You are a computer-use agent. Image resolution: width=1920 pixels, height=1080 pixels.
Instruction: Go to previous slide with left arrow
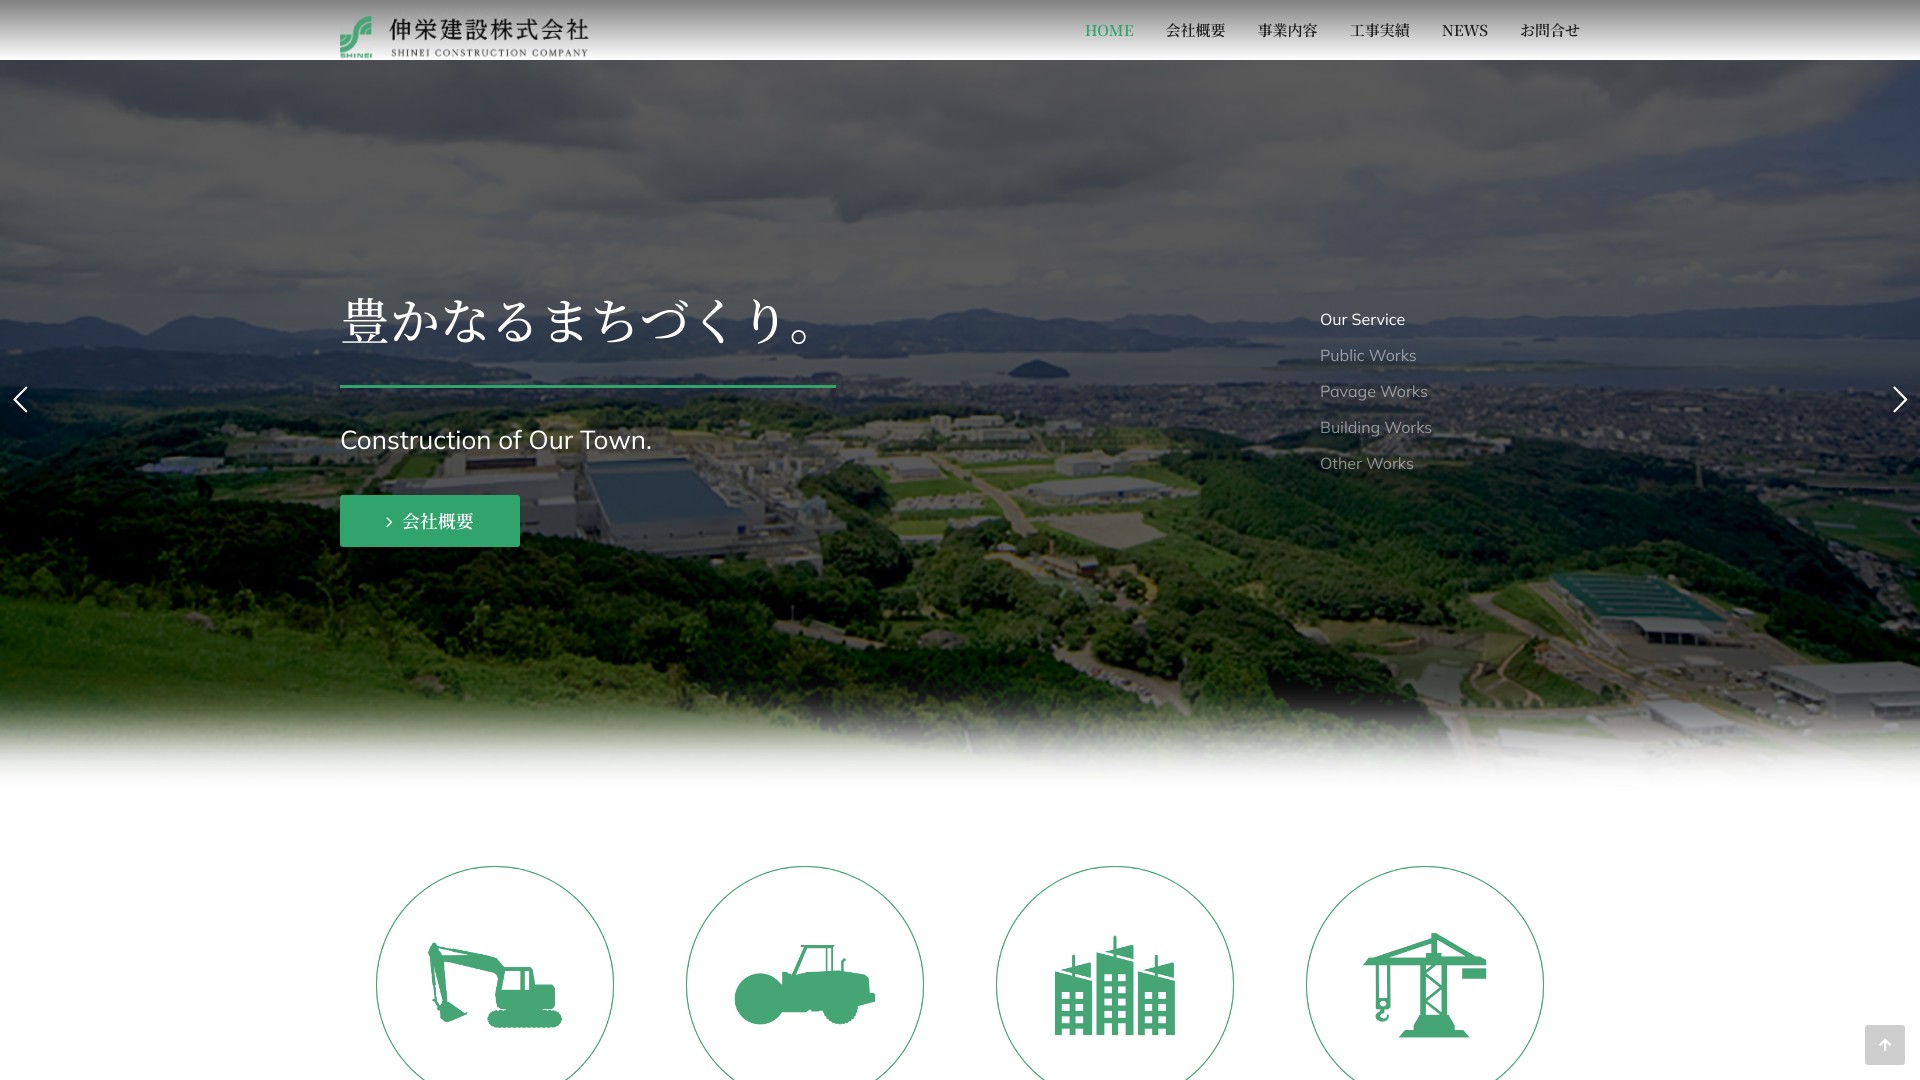click(20, 400)
